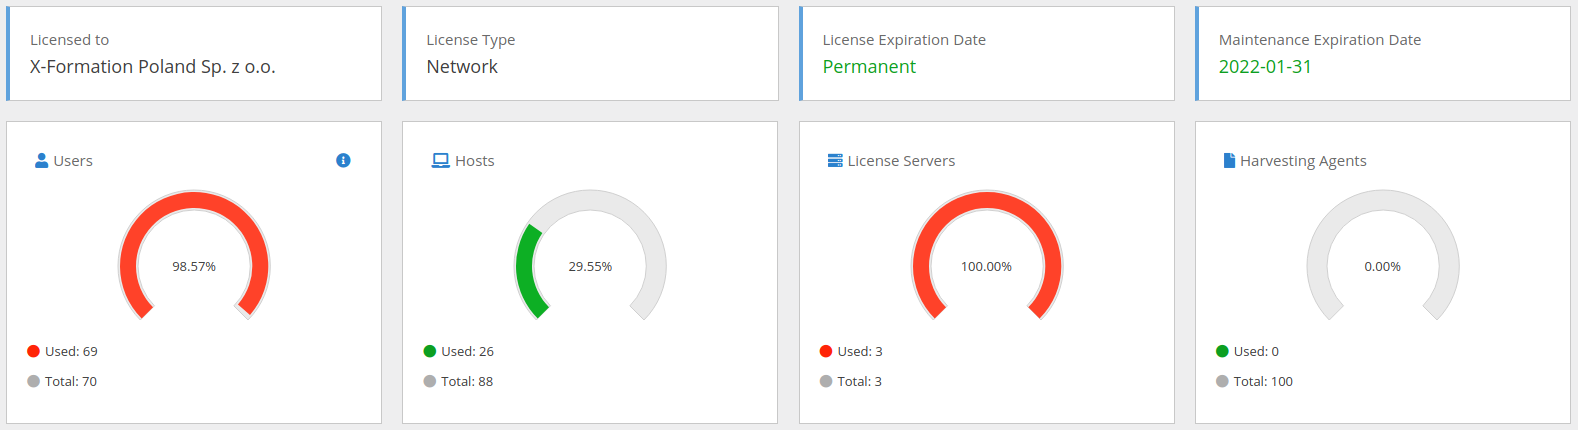Click the License Servers stack icon
The height and width of the screenshot is (430, 1578).
pos(835,160)
